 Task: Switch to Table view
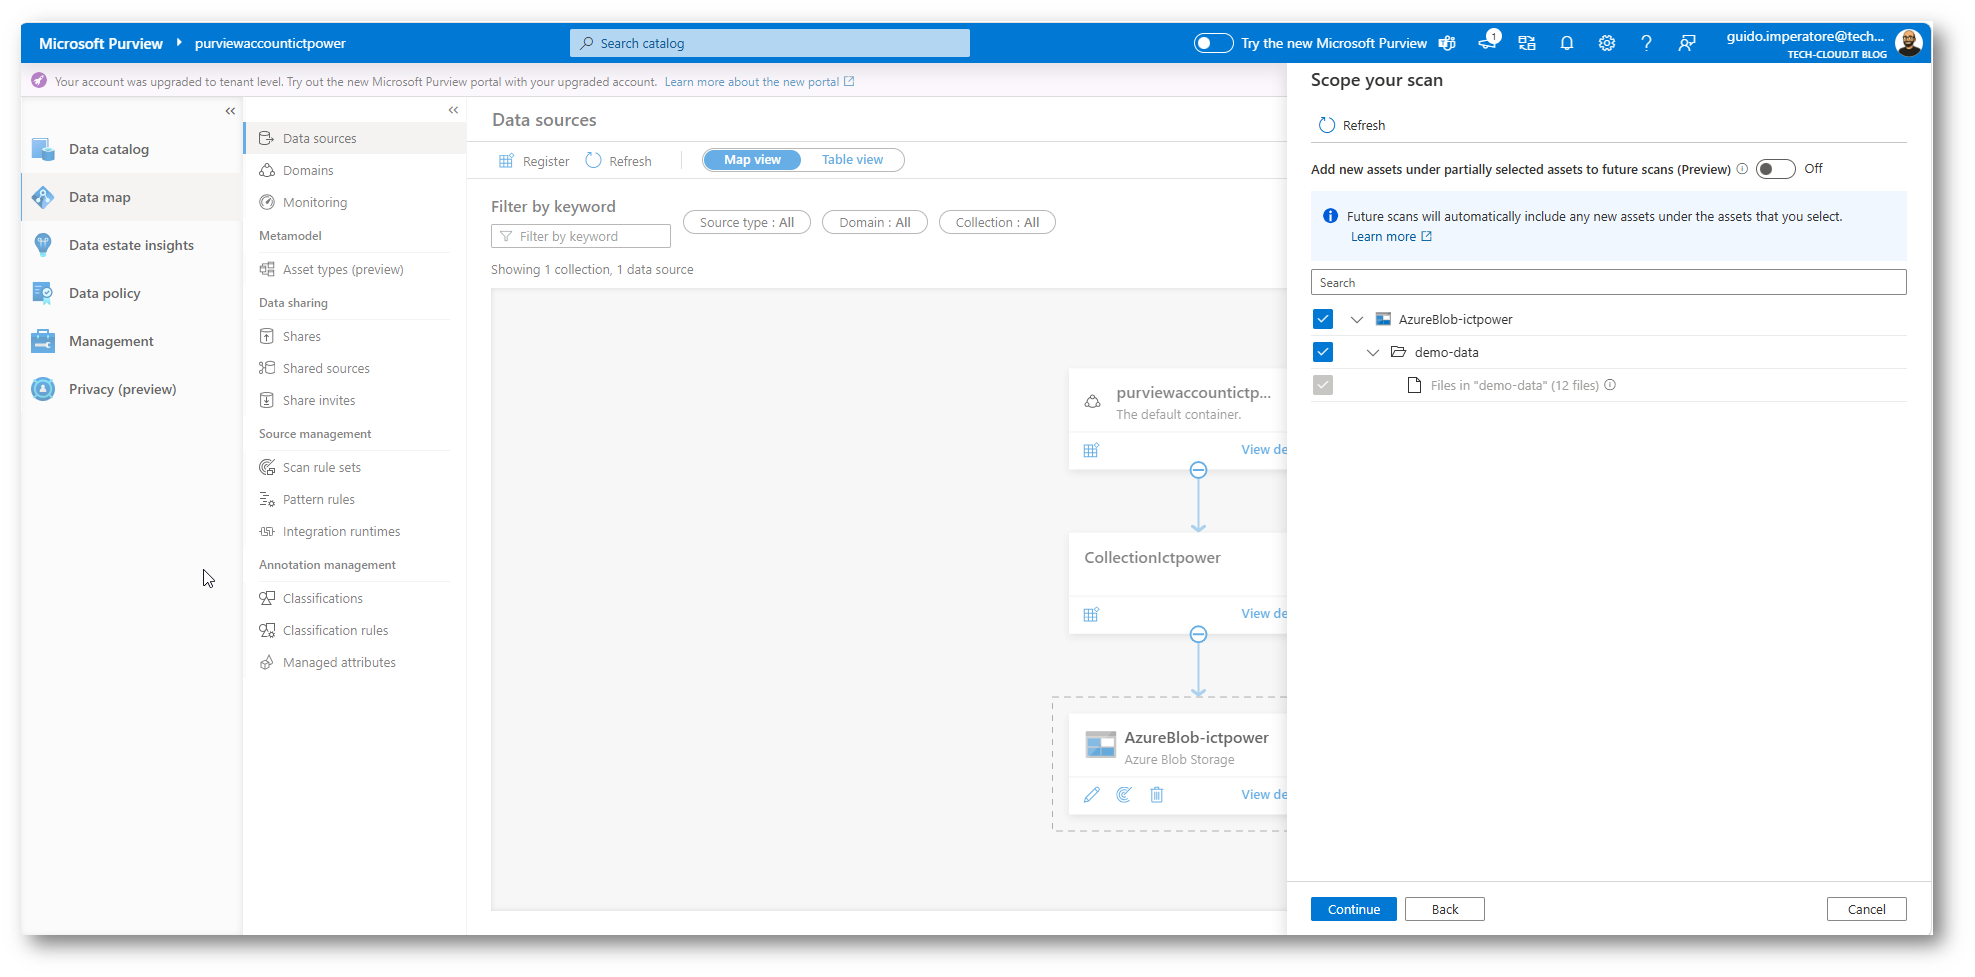coord(852,160)
